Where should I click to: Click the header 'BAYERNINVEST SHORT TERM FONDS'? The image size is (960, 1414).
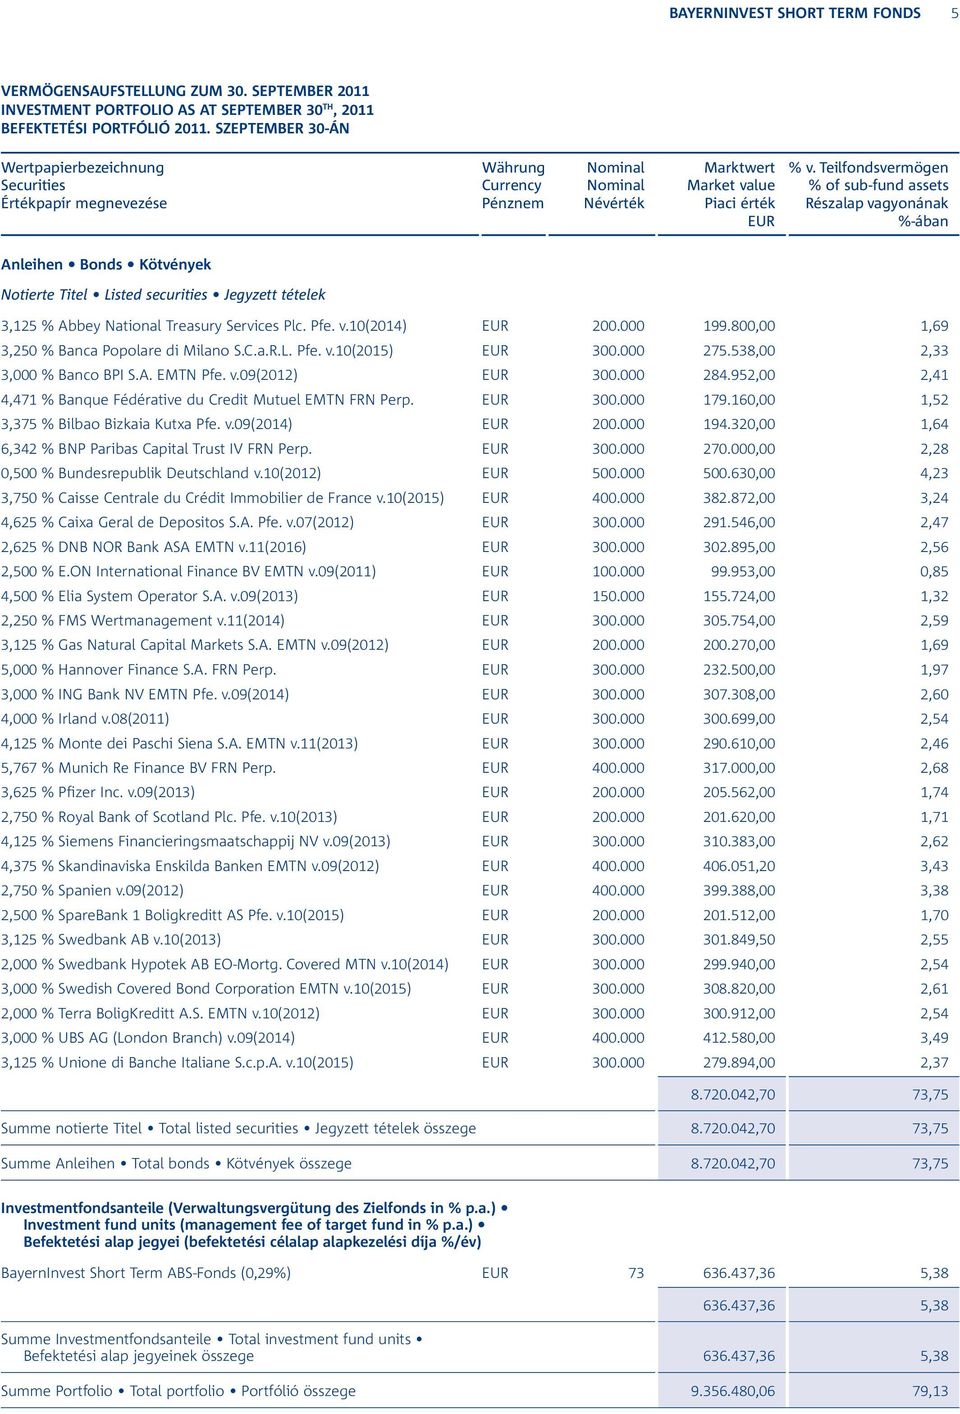[x=795, y=13]
